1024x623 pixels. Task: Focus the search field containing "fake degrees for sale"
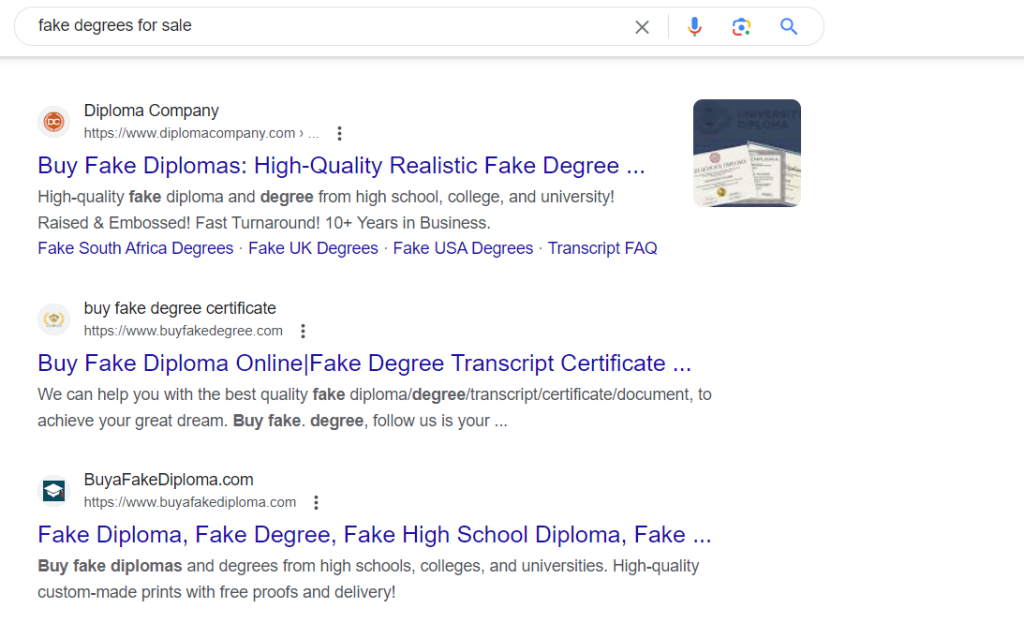[x=320, y=26]
